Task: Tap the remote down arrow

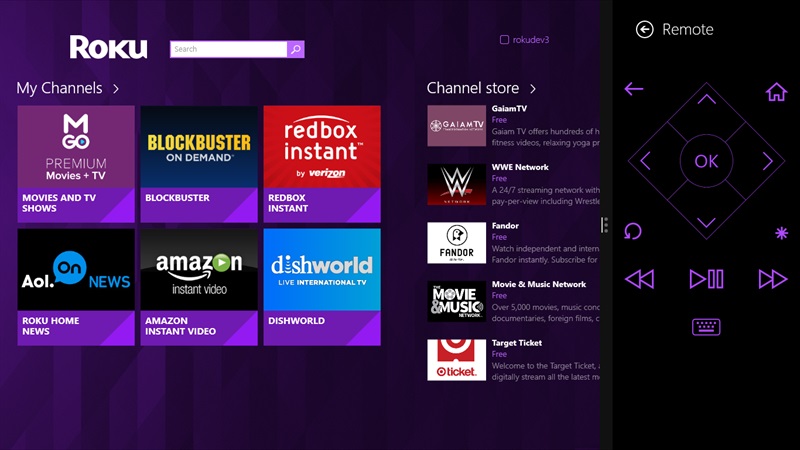Action: pyautogui.click(x=707, y=222)
